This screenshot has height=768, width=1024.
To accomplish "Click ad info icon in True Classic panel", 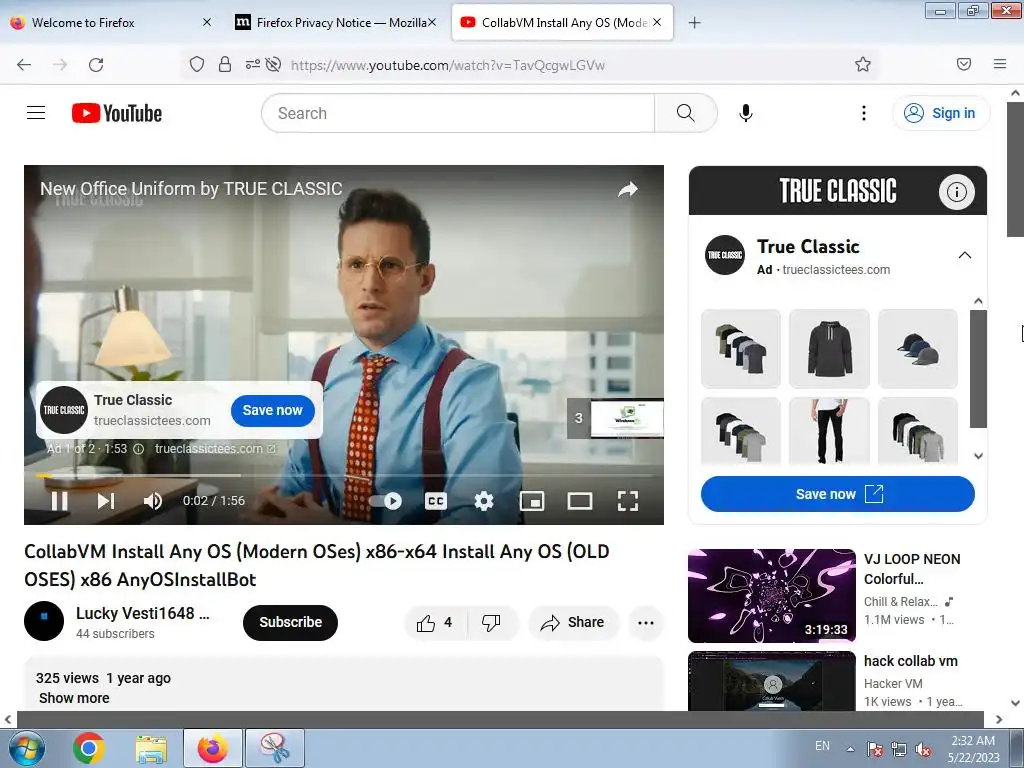I will pyautogui.click(x=957, y=191).
